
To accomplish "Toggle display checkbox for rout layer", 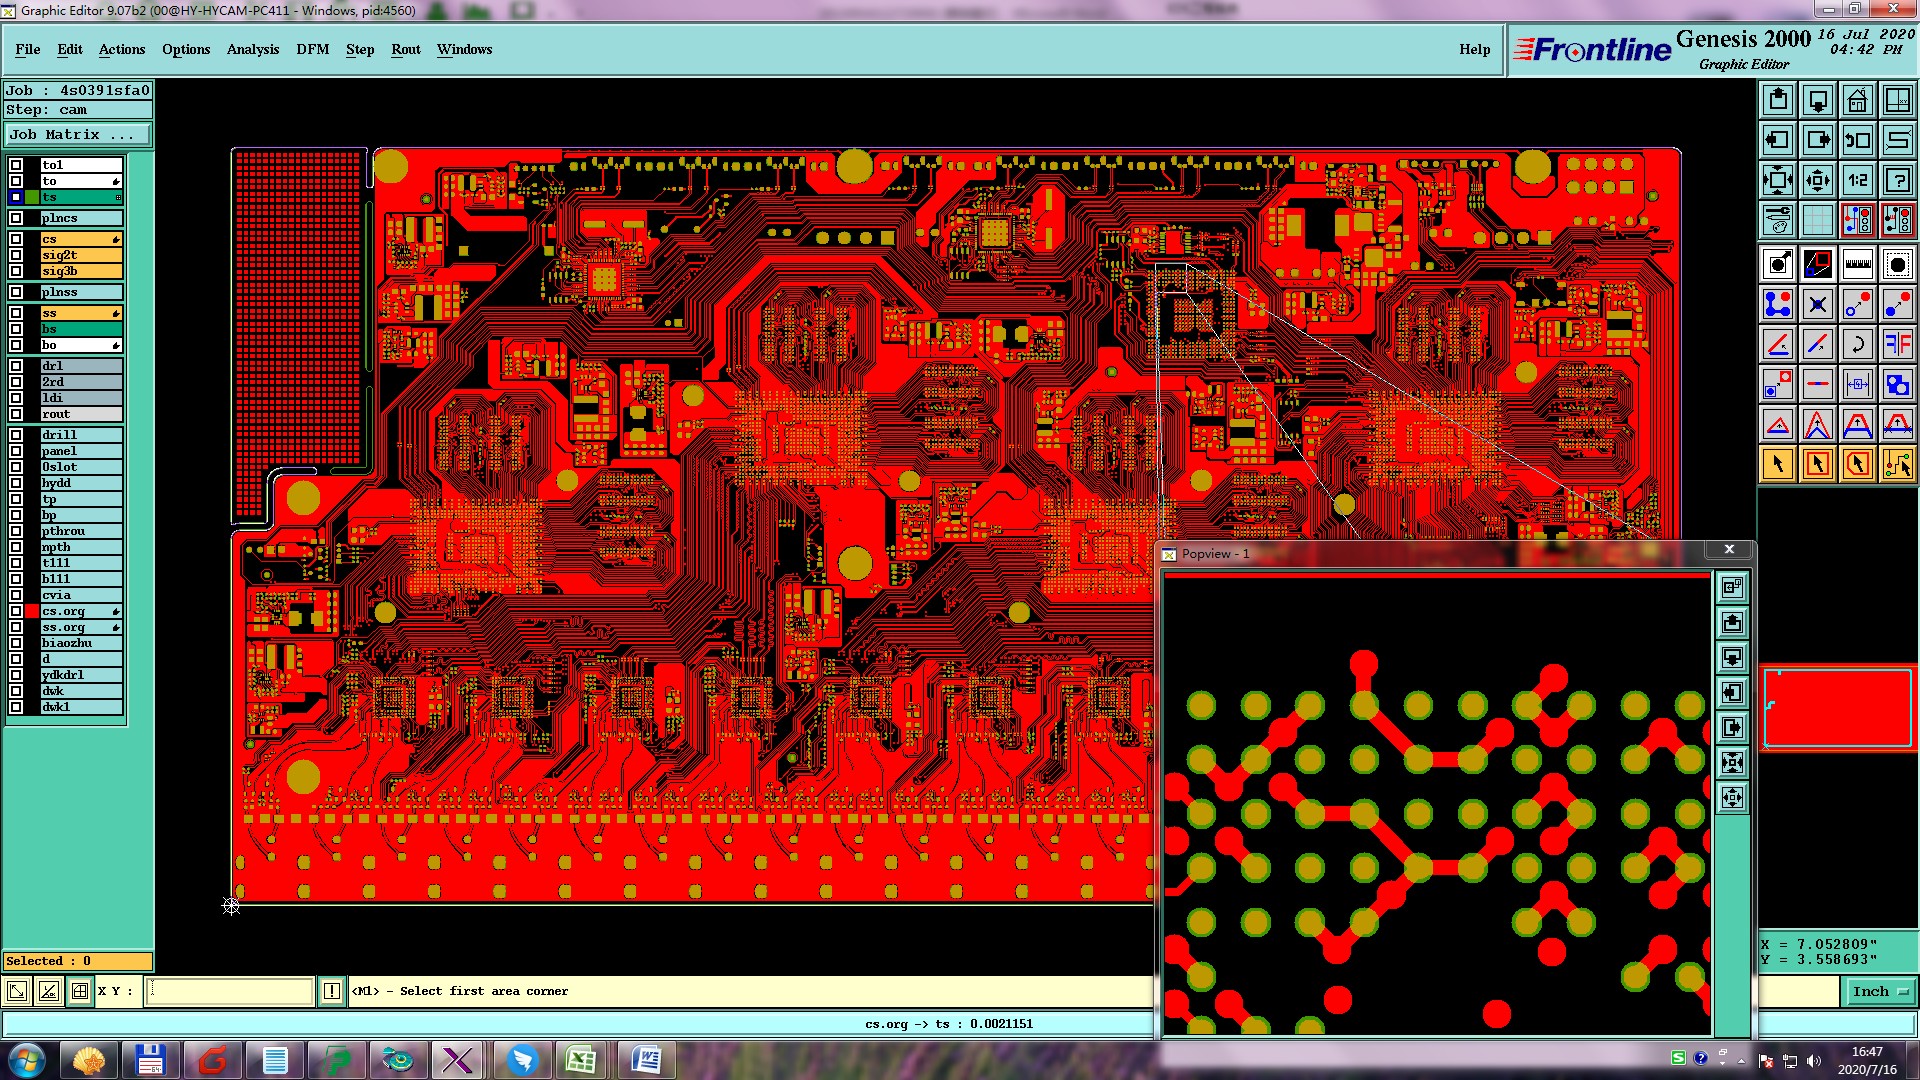I will pos(16,414).
